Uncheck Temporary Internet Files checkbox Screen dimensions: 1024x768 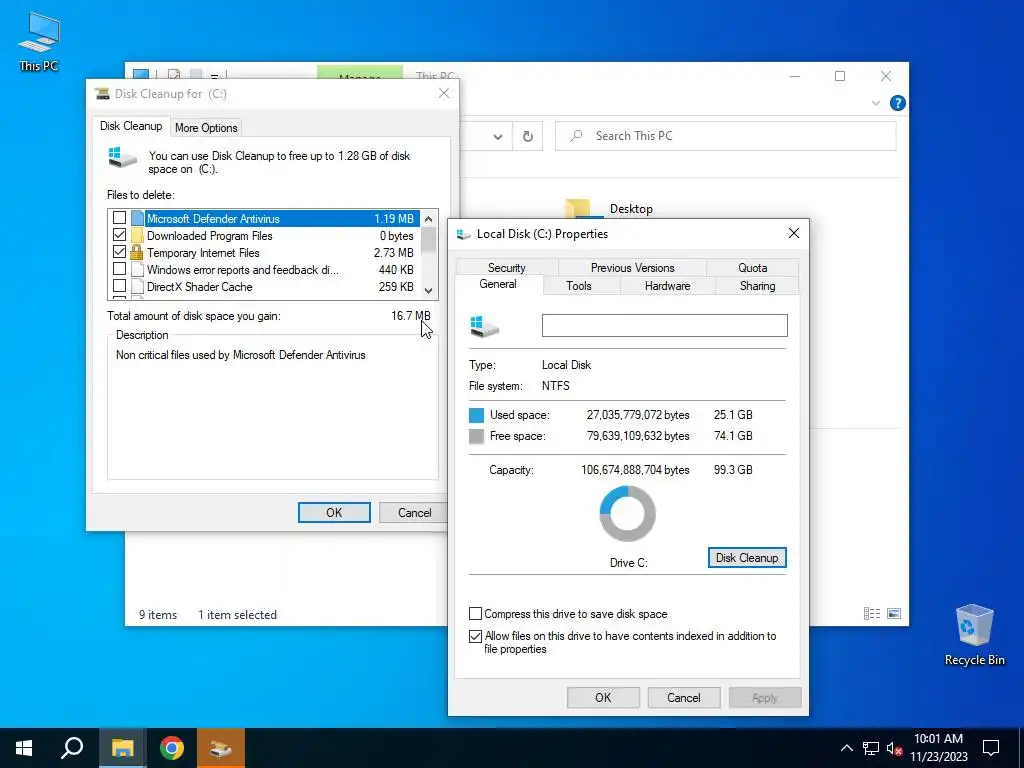tap(120, 251)
